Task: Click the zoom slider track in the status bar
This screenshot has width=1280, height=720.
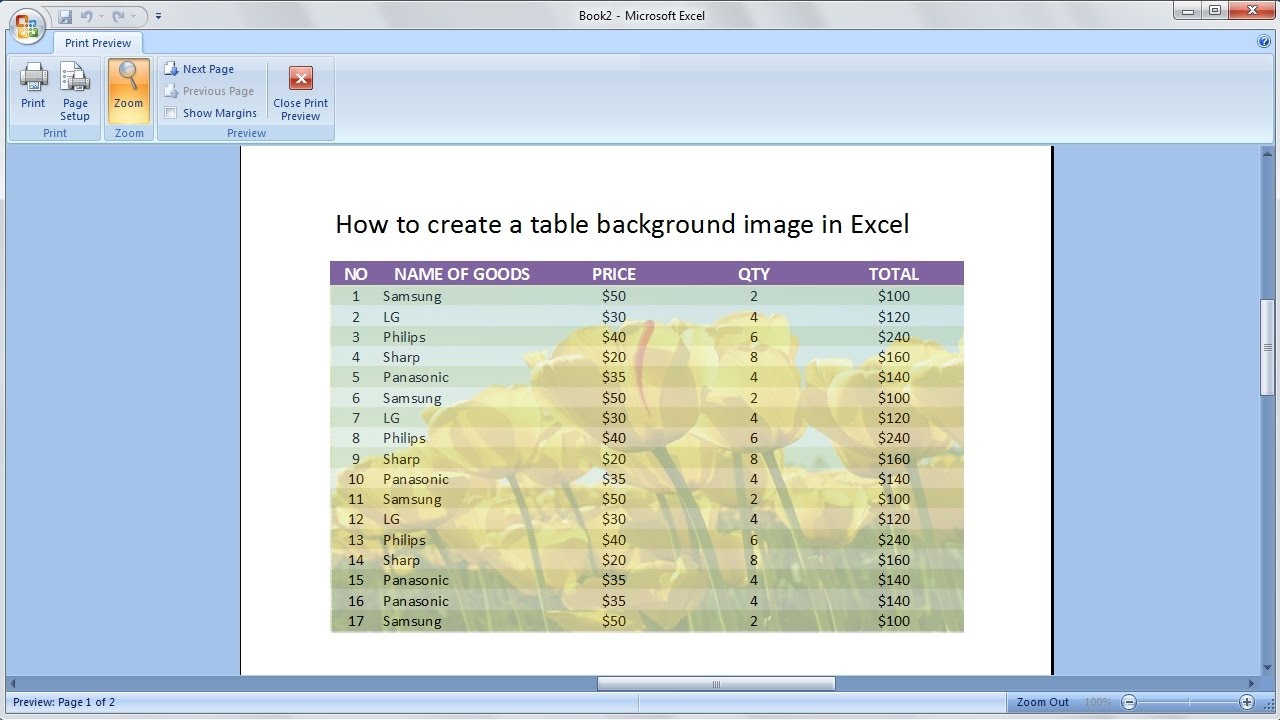Action: tap(1188, 702)
